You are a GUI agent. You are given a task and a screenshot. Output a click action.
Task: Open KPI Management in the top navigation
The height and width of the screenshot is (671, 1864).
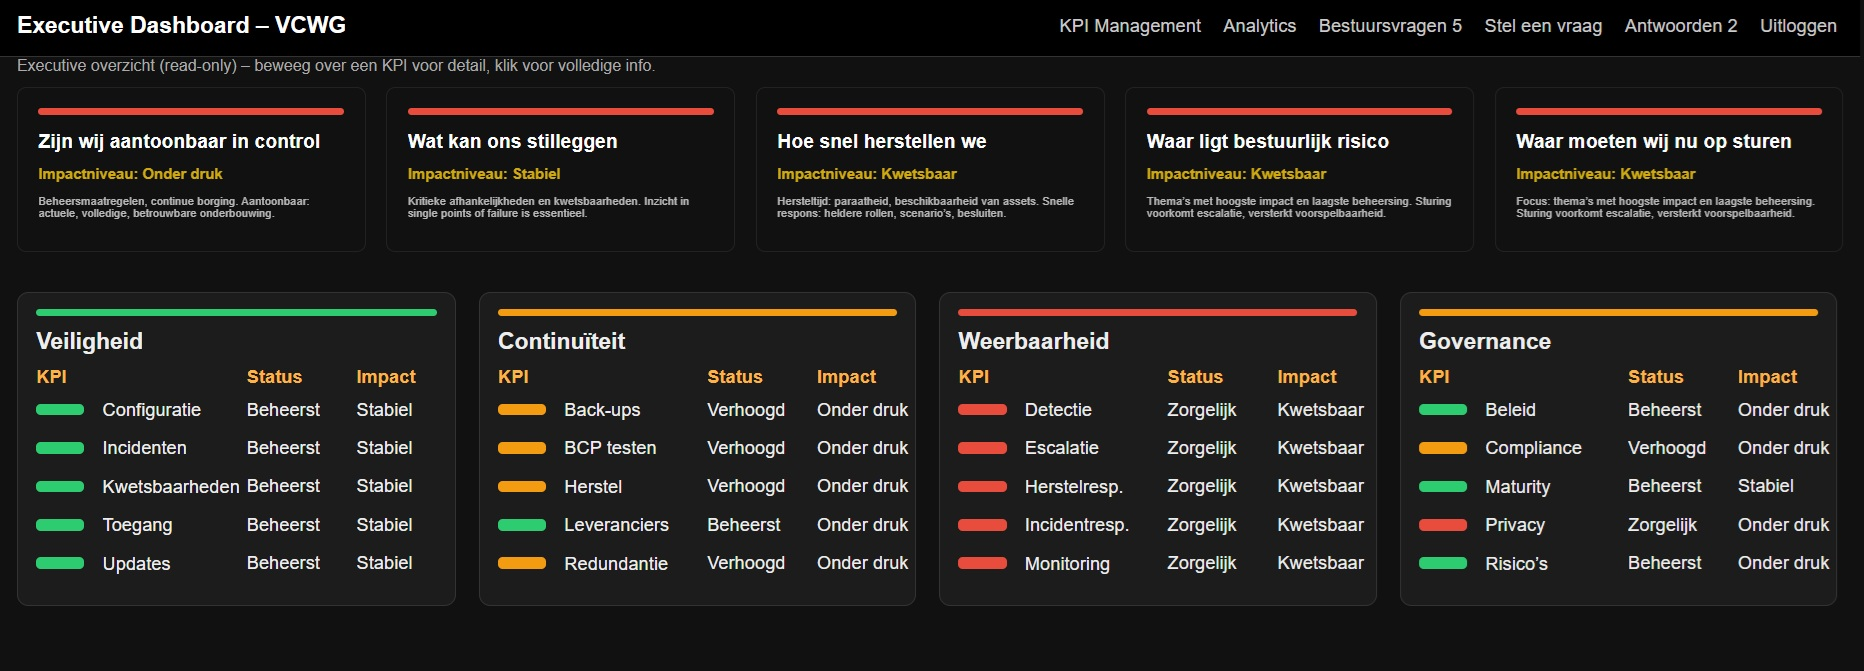tap(1130, 26)
